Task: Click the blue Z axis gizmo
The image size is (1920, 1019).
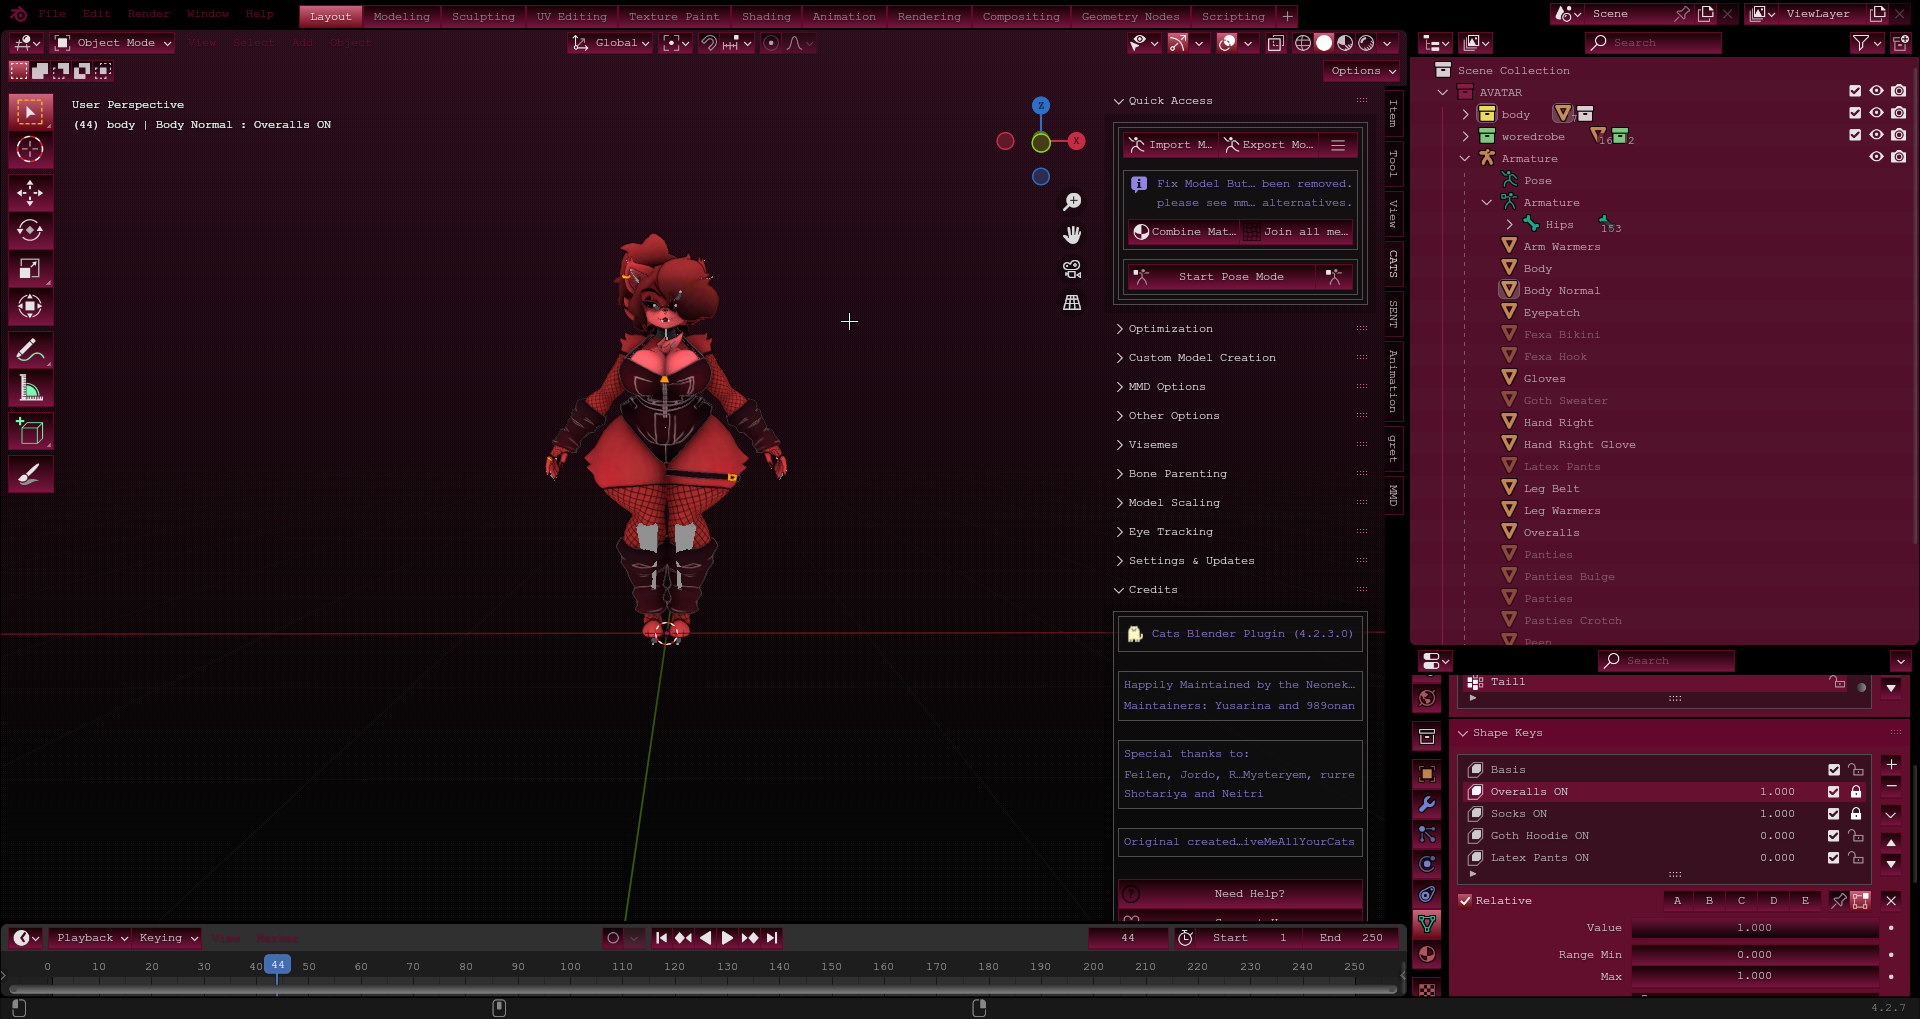Action: [x=1041, y=105]
